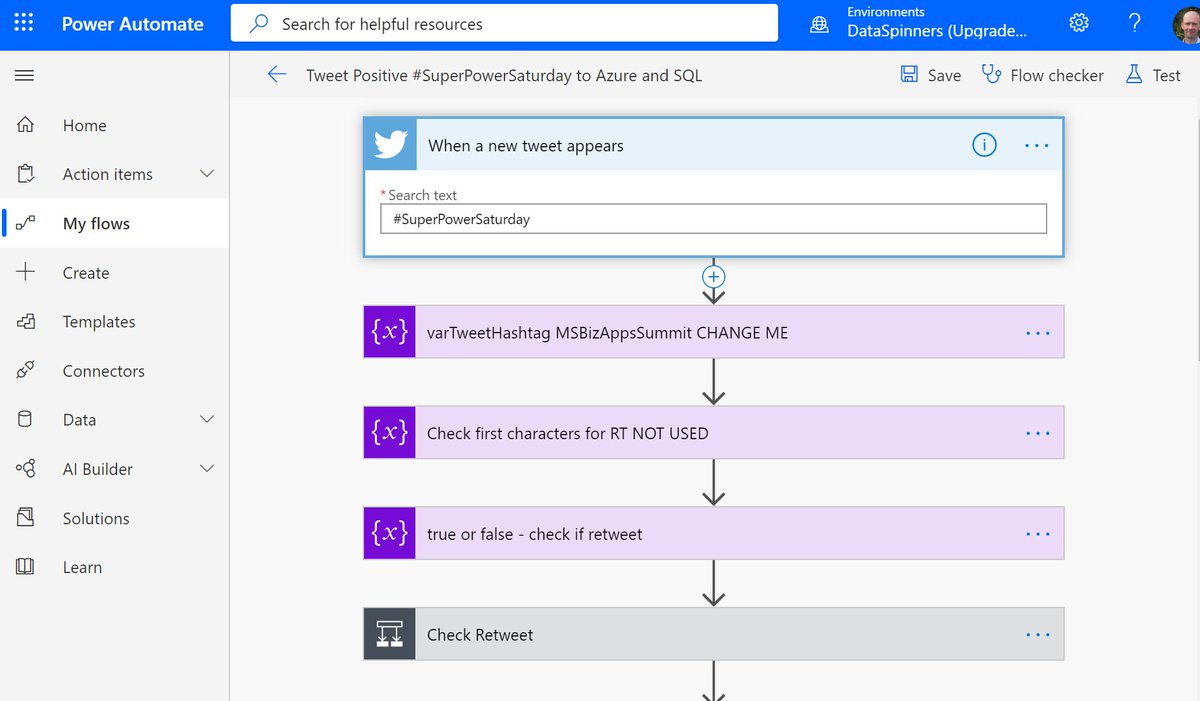Expand the Check Retweet condition card

tap(713, 634)
